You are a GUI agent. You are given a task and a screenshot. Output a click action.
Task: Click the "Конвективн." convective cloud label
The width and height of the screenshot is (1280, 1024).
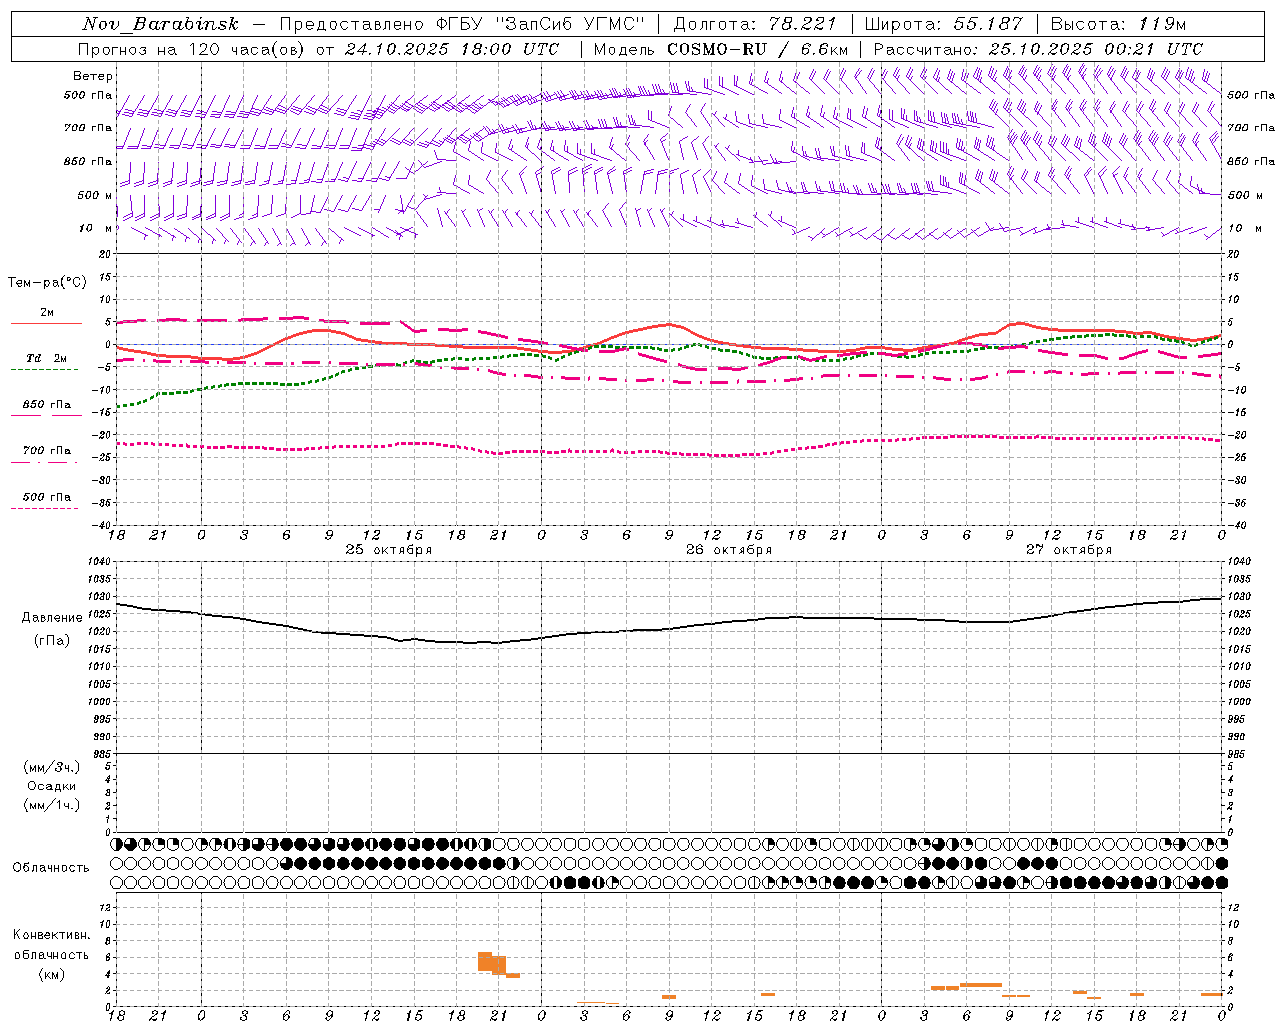[x=52, y=935]
